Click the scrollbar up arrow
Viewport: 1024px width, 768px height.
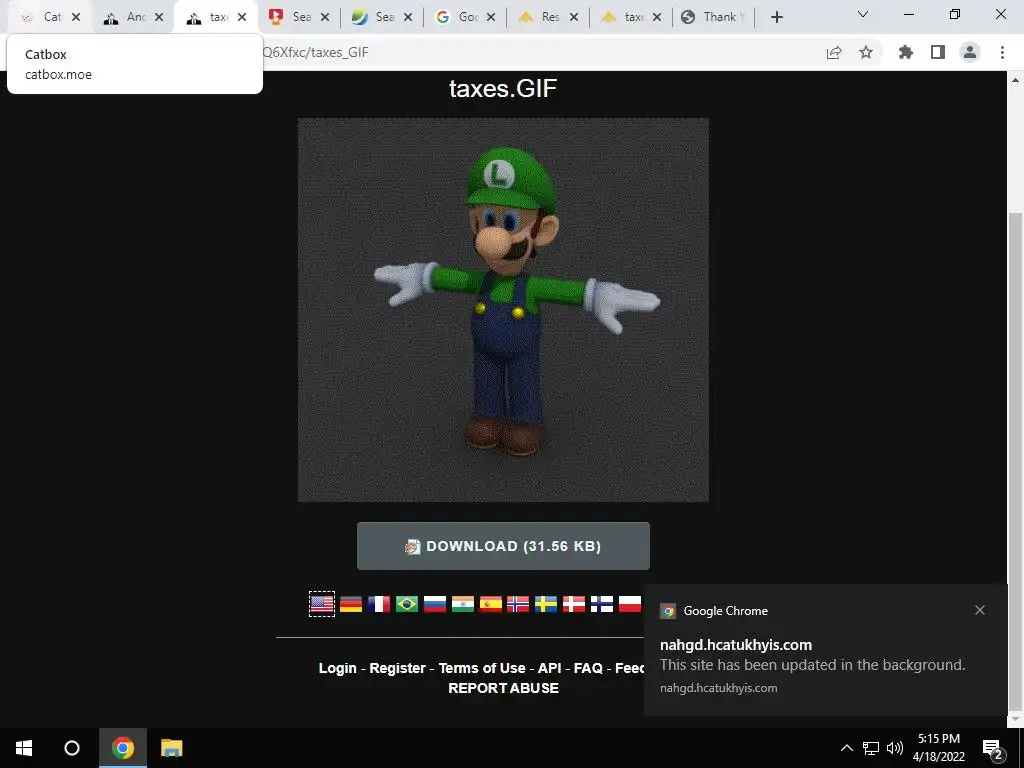coord(1015,80)
